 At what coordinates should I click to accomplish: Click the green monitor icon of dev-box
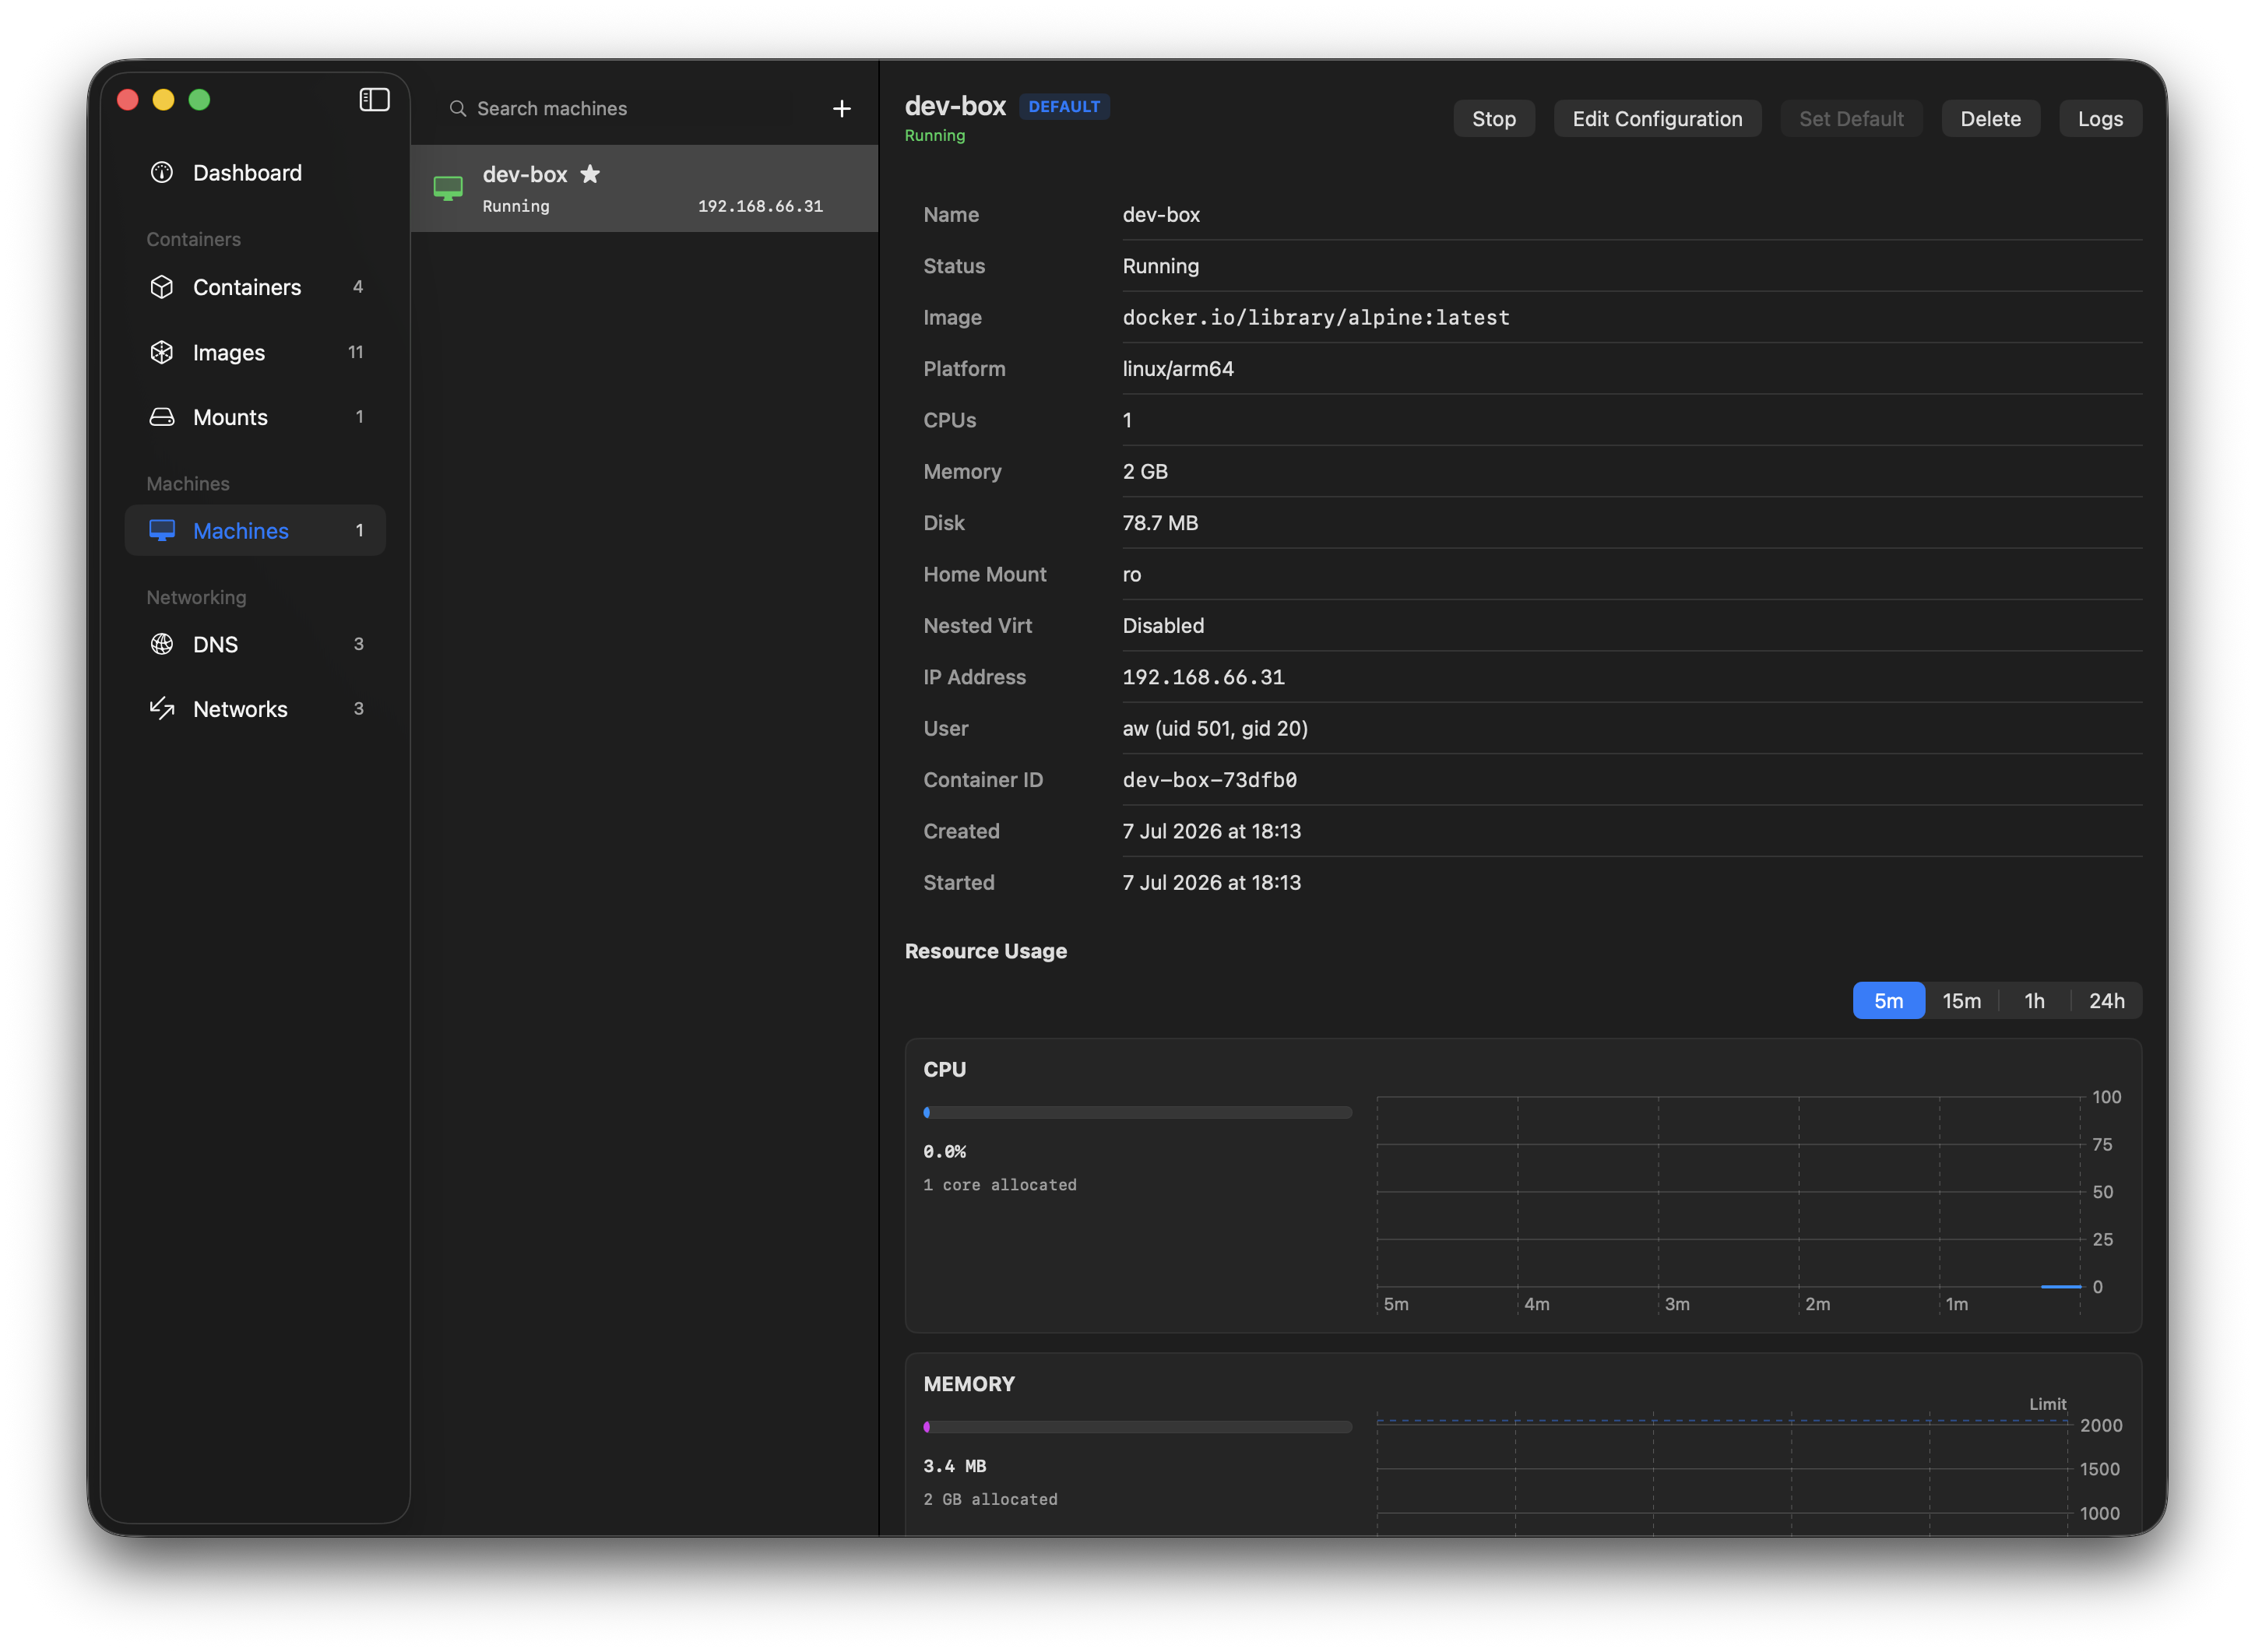click(x=448, y=188)
